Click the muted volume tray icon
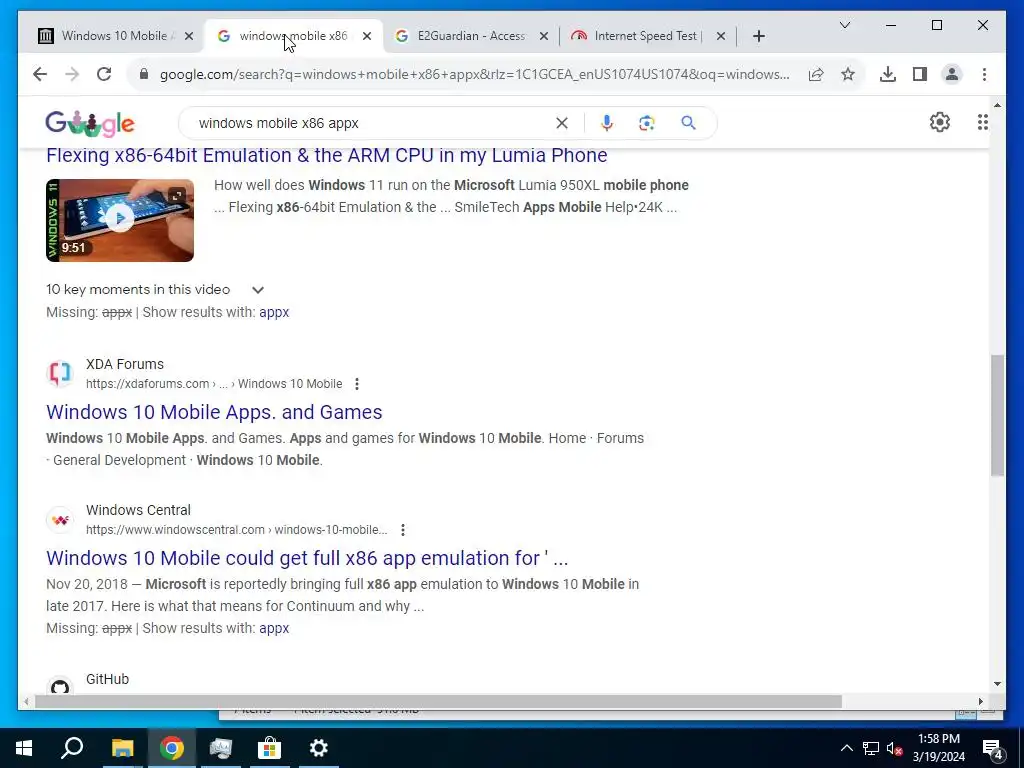Image resolution: width=1024 pixels, height=768 pixels. [x=894, y=748]
